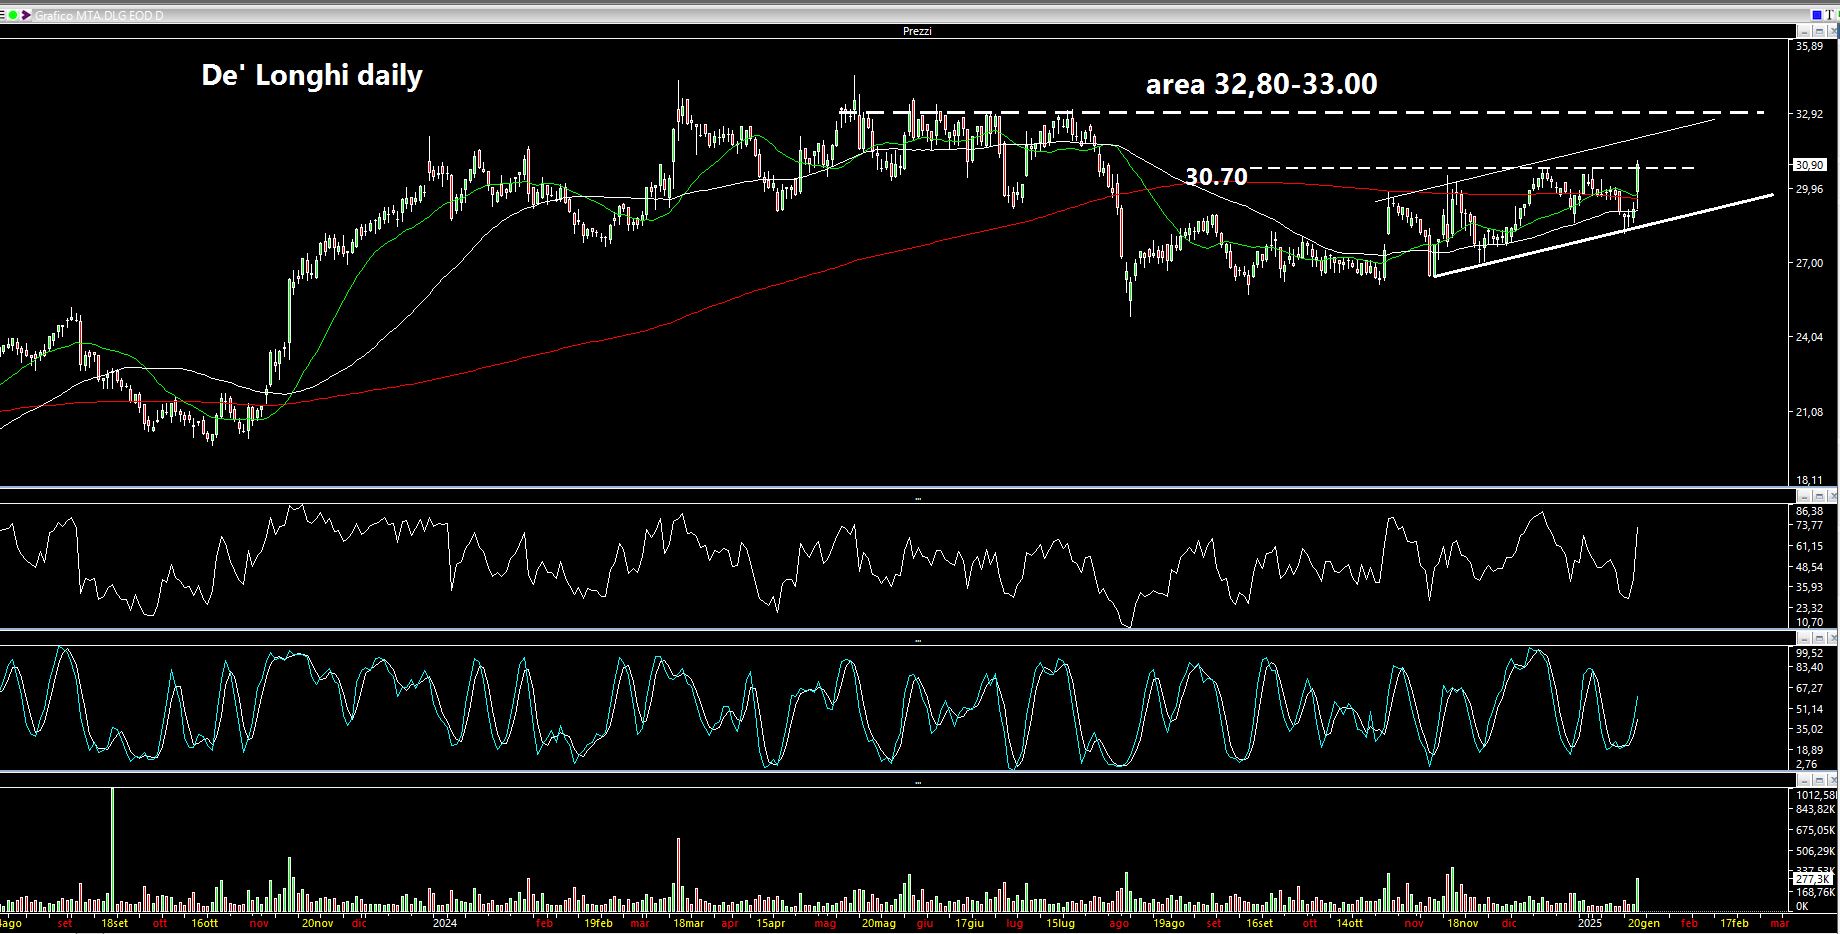Minimize the volume histogram pane
The height and width of the screenshot is (934, 1840).
[1804, 779]
